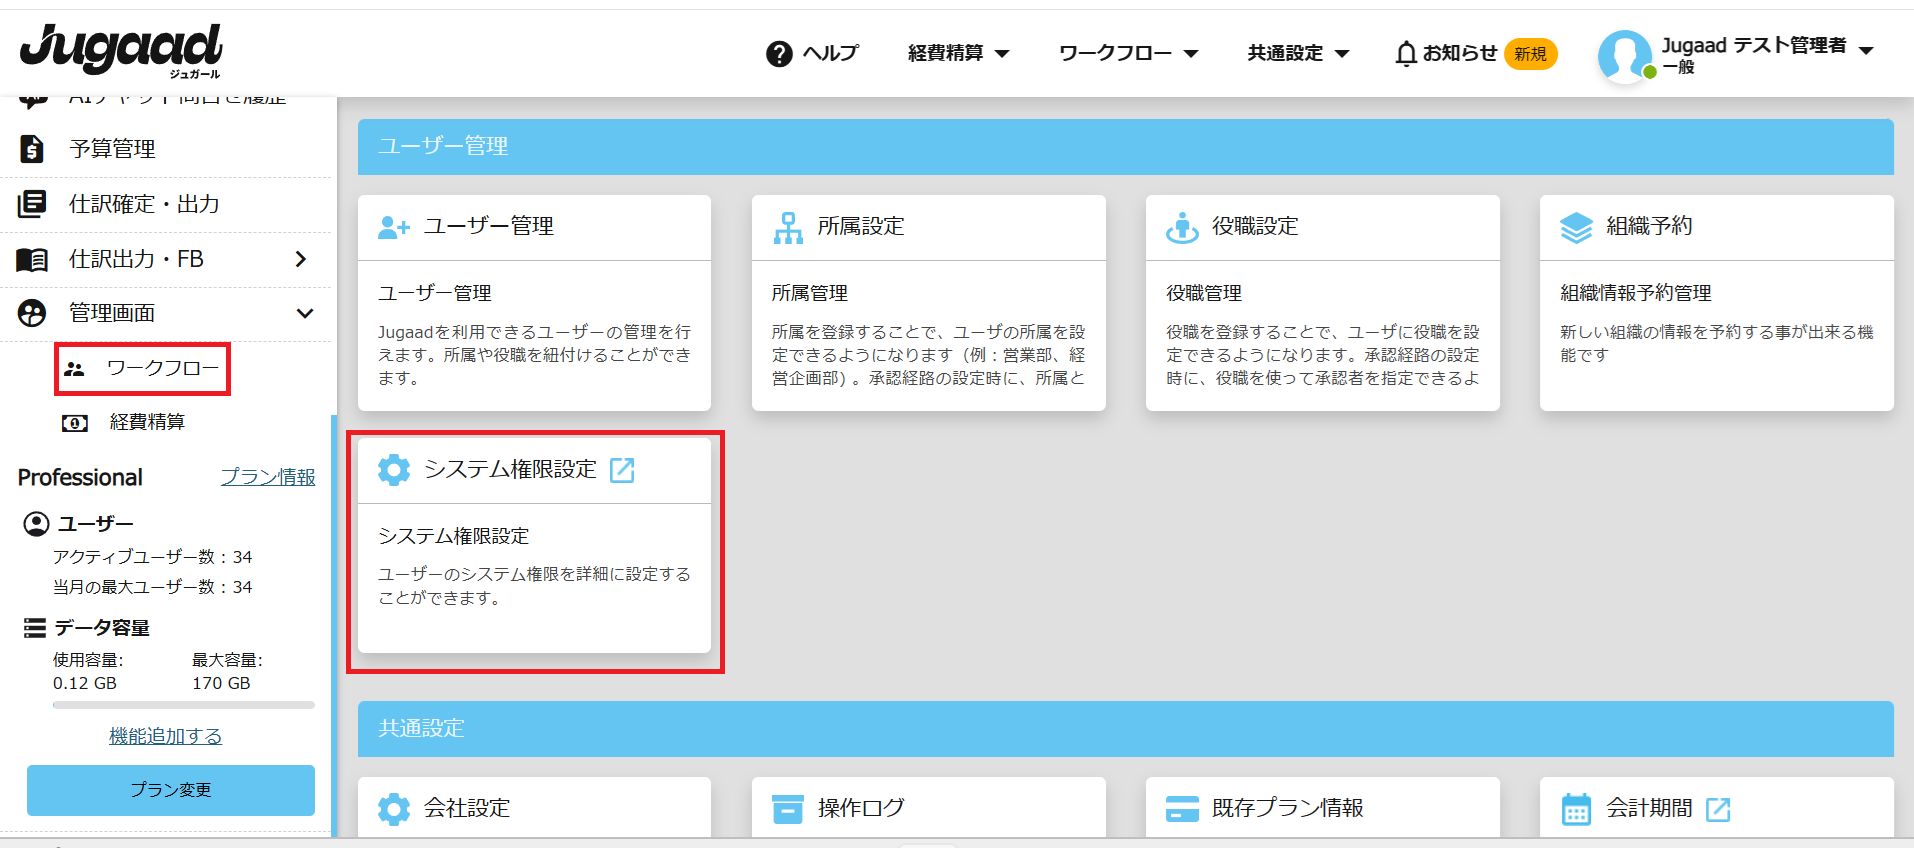Click the プラン変更 button
The height and width of the screenshot is (848, 1914).
(x=171, y=790)
